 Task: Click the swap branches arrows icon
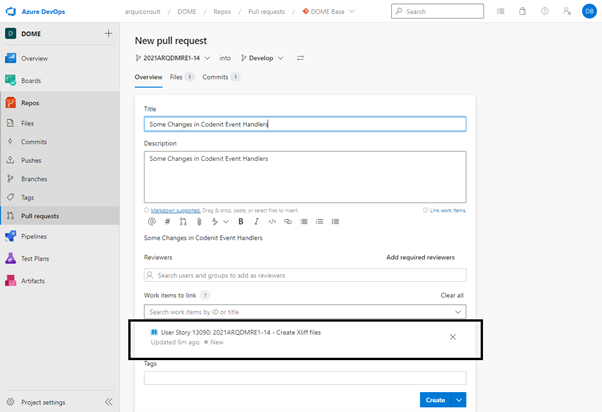pyautogui.click(x=301, y=58)
